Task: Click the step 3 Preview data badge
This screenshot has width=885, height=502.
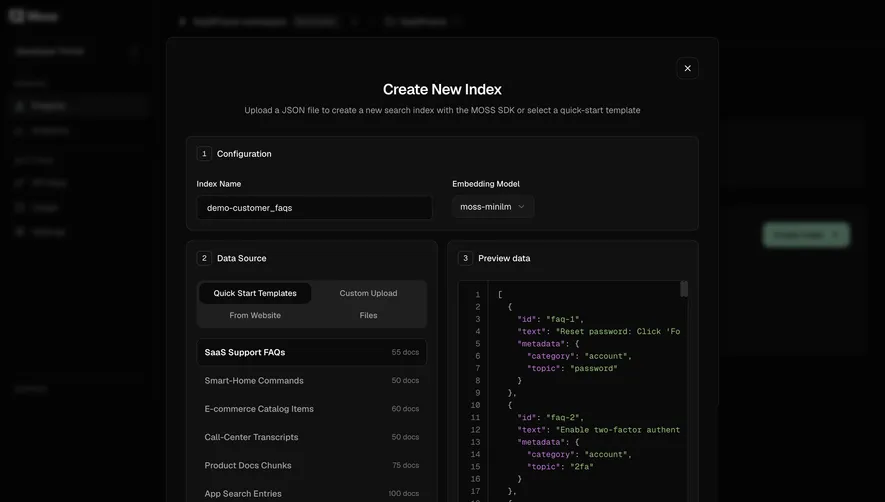Action: click(x=465, y=258)
